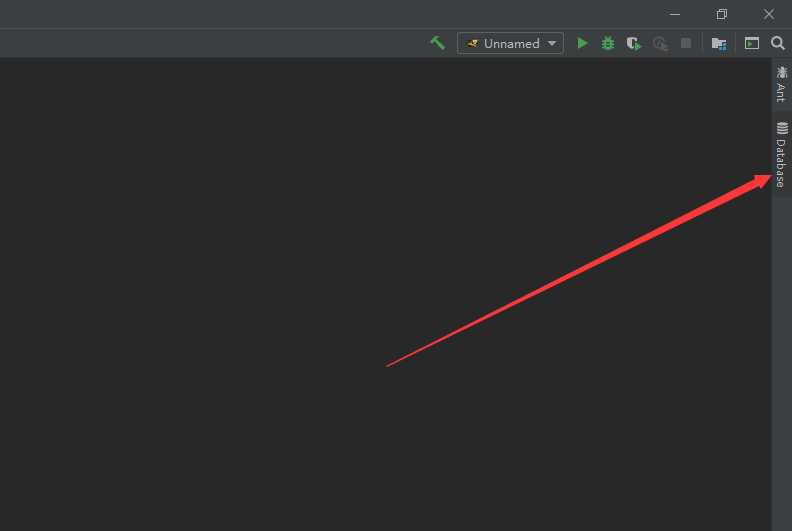
Task: Run the Unnamed configuration with green play
Action: tap(582, 43)
